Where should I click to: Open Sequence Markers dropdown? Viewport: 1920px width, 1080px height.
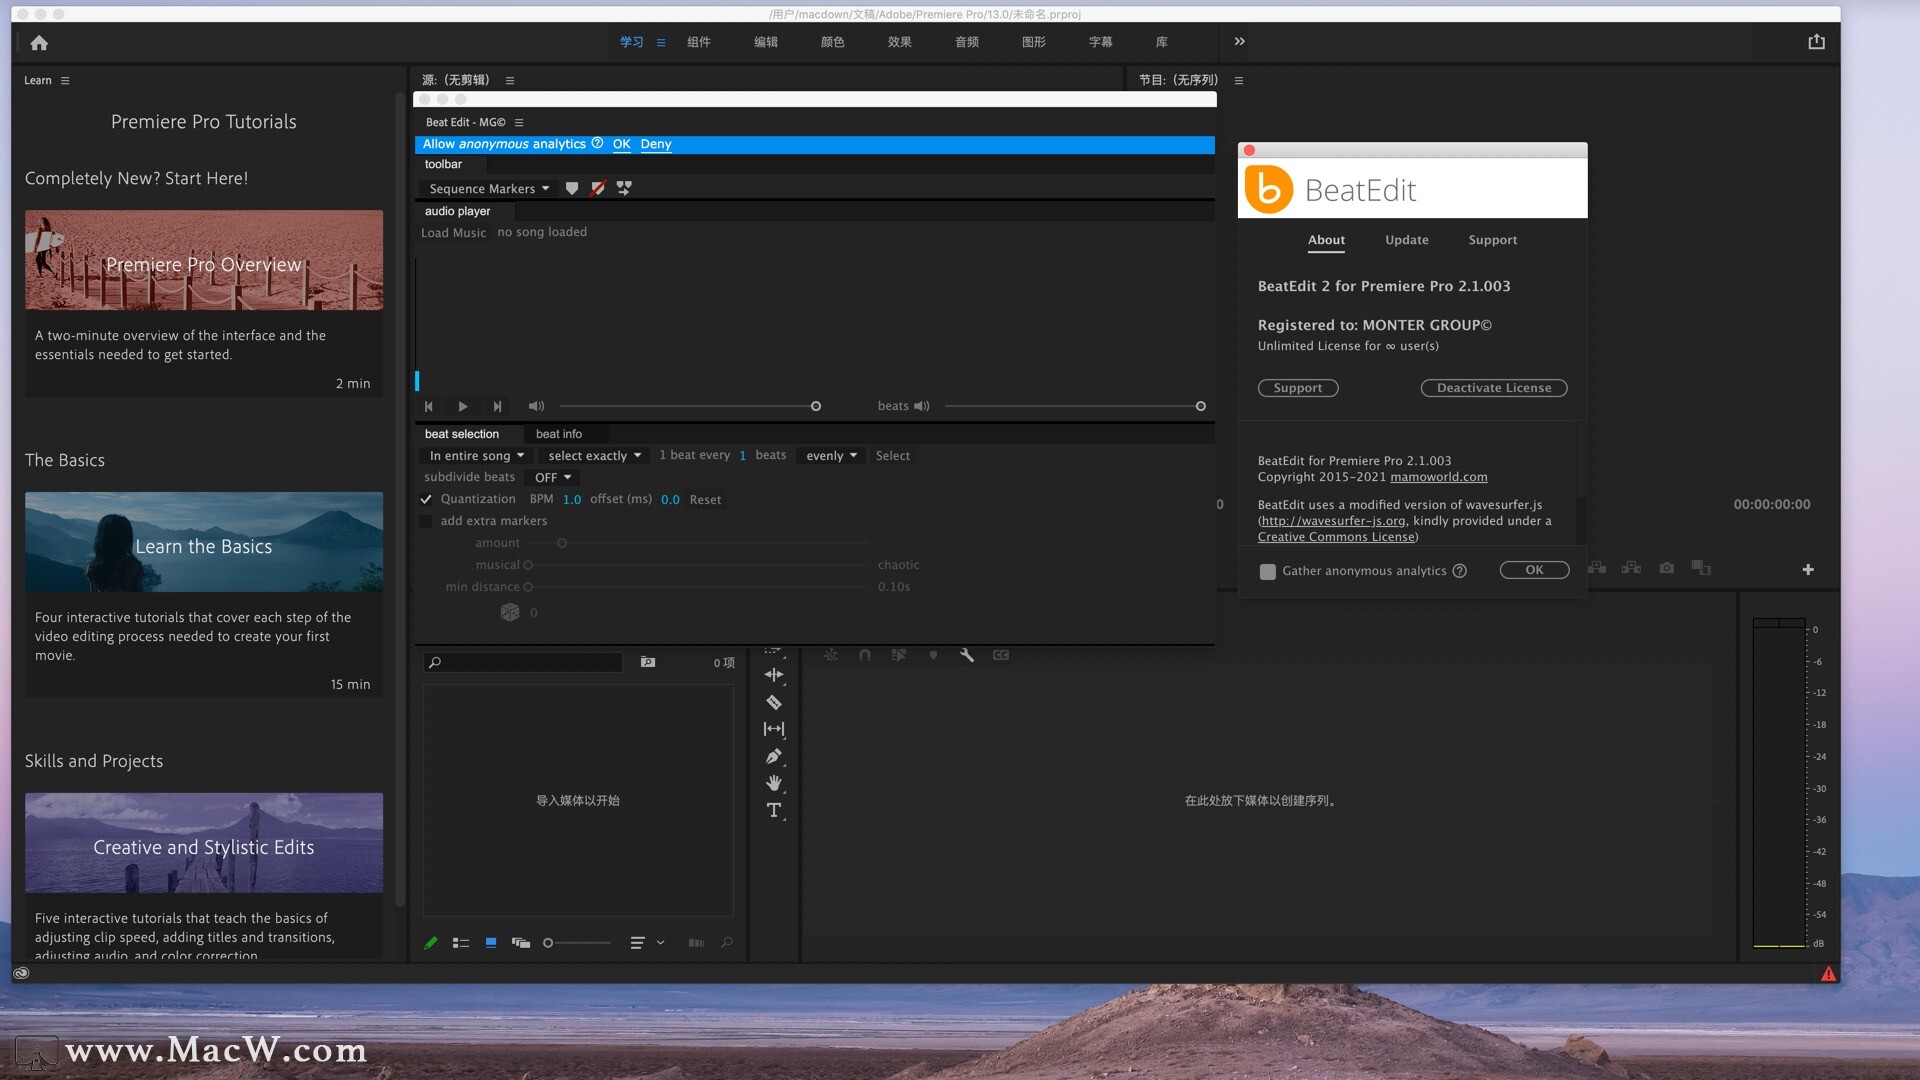coord(489,188)
